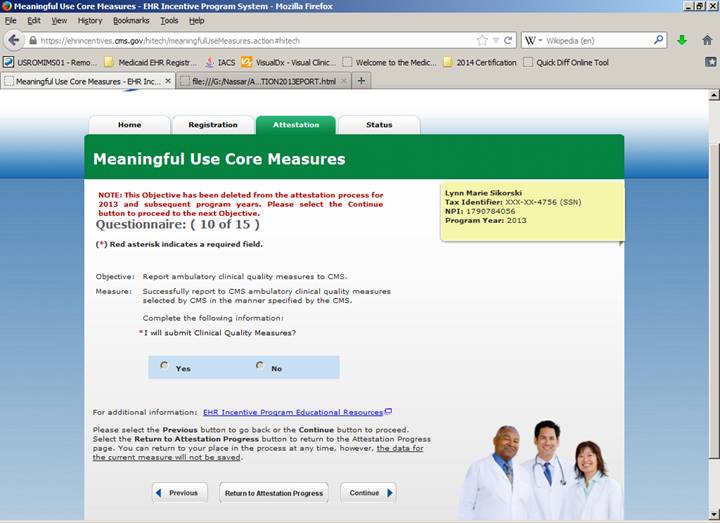Click Return to Attestation Progress button
Image resolution: width=720 pixels, height=523 pixels.
274,493
